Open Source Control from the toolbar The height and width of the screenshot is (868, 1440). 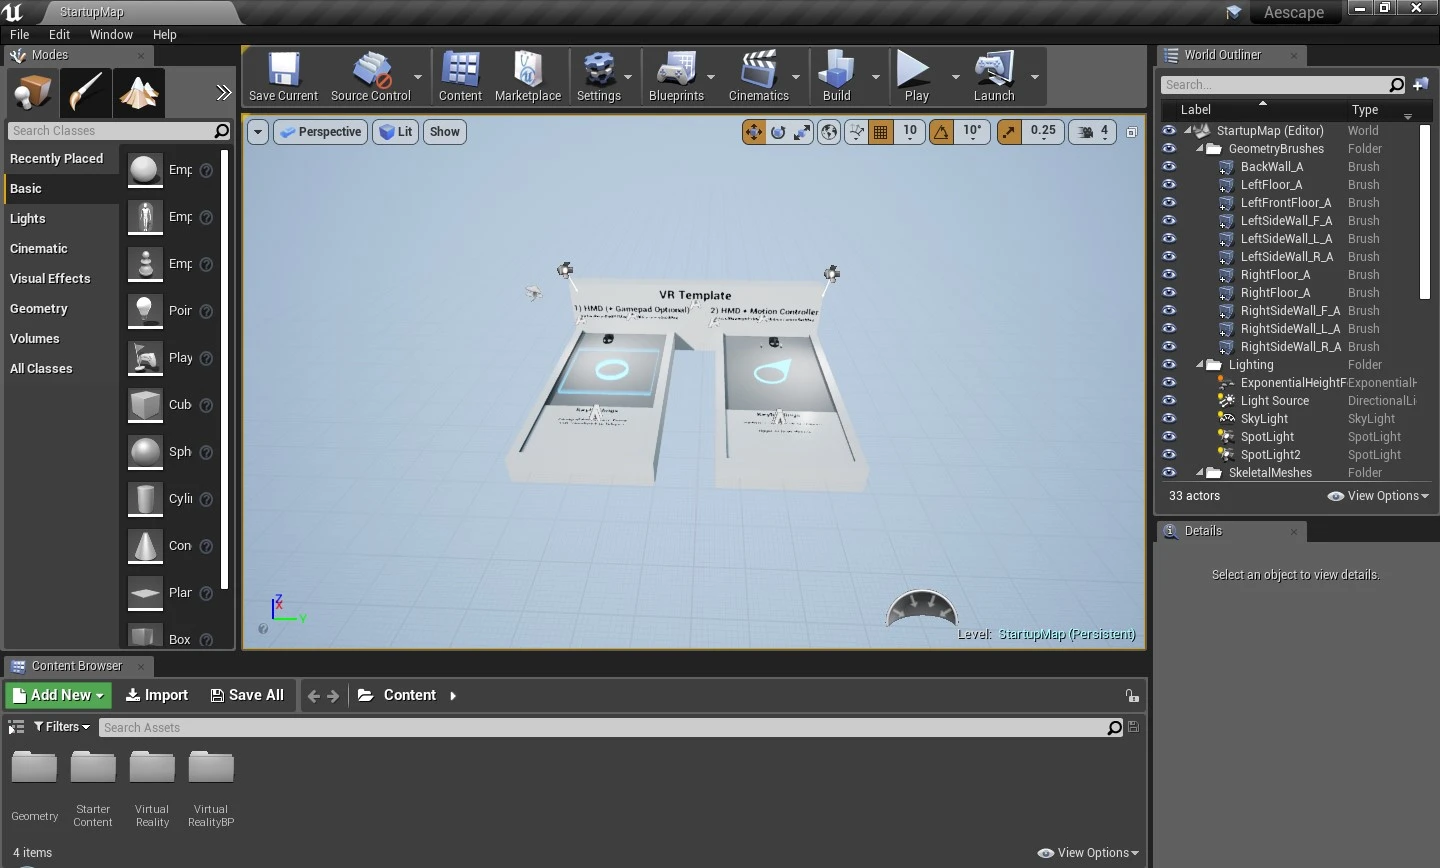coord(370,77)
